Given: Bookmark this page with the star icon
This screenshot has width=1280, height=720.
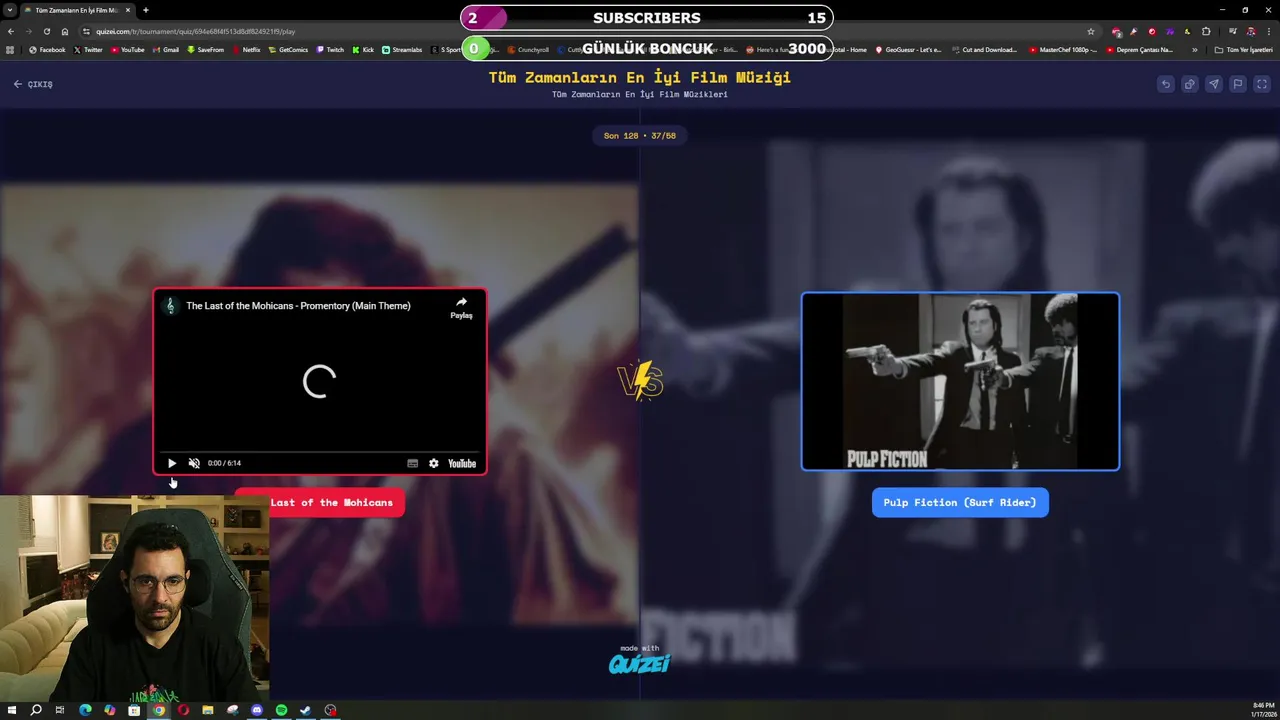Looking at the screenshot, I should click(1090, 31).
